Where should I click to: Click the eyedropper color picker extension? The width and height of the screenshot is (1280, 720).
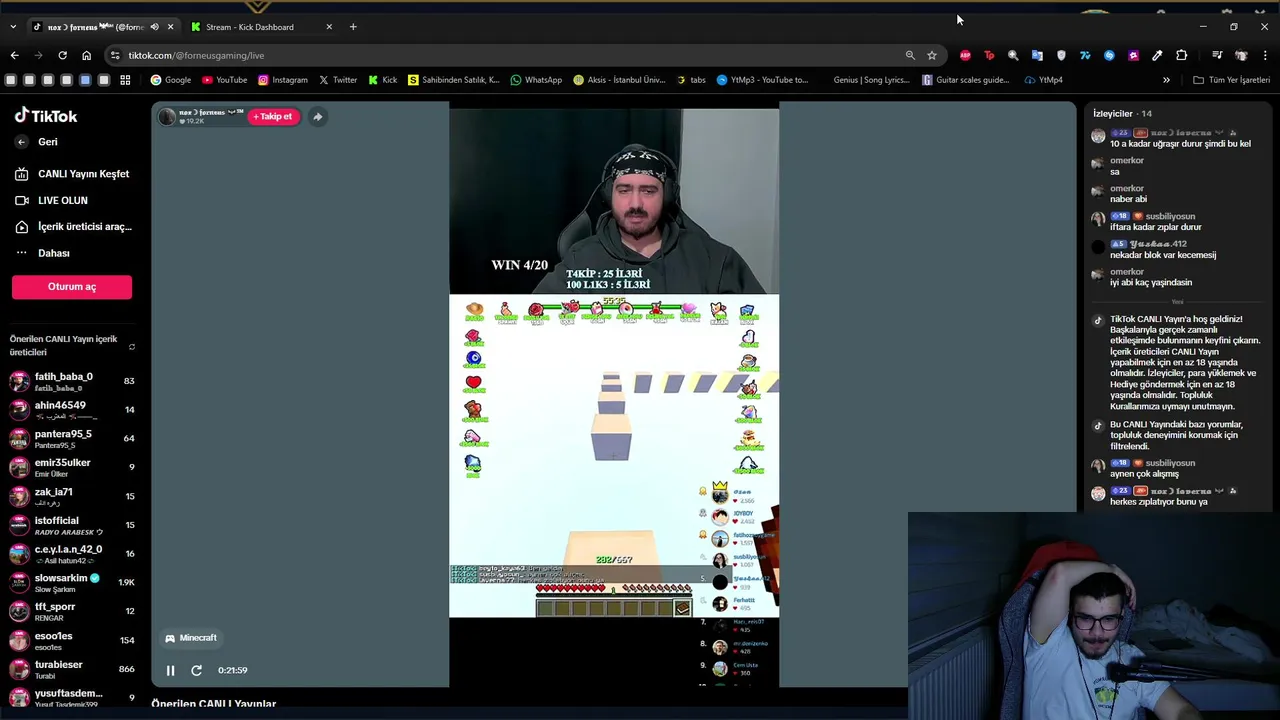coord(1157,55)
